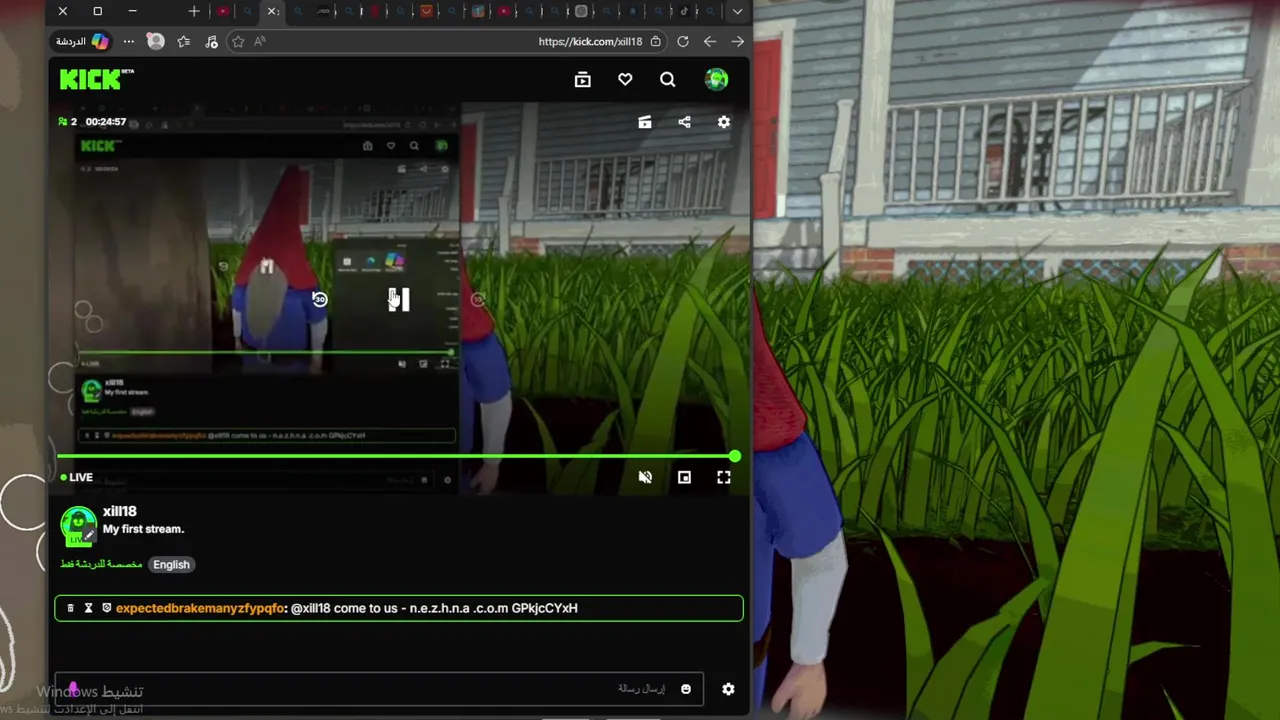This screenshot has width=1280, height=720.
Task: Reload the current page
Action: point(683,41)
